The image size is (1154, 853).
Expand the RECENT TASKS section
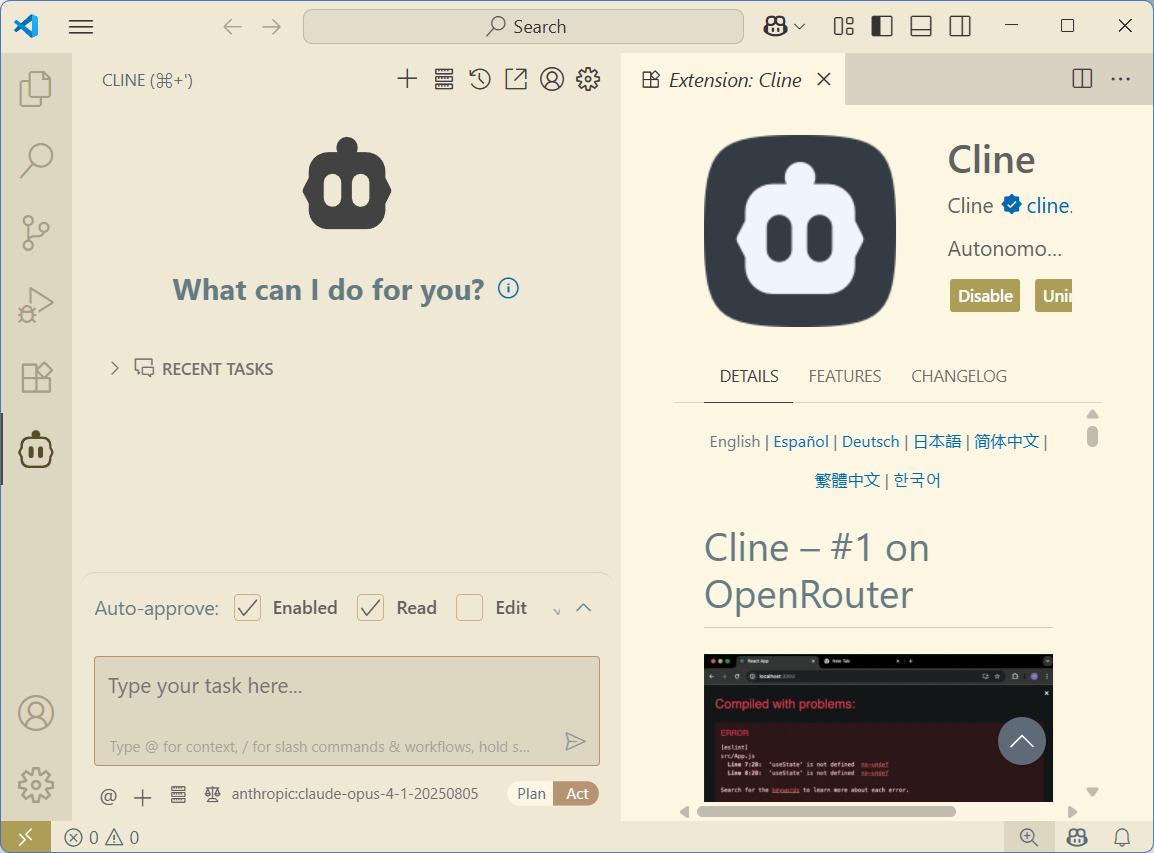click(x=114, y=368)
